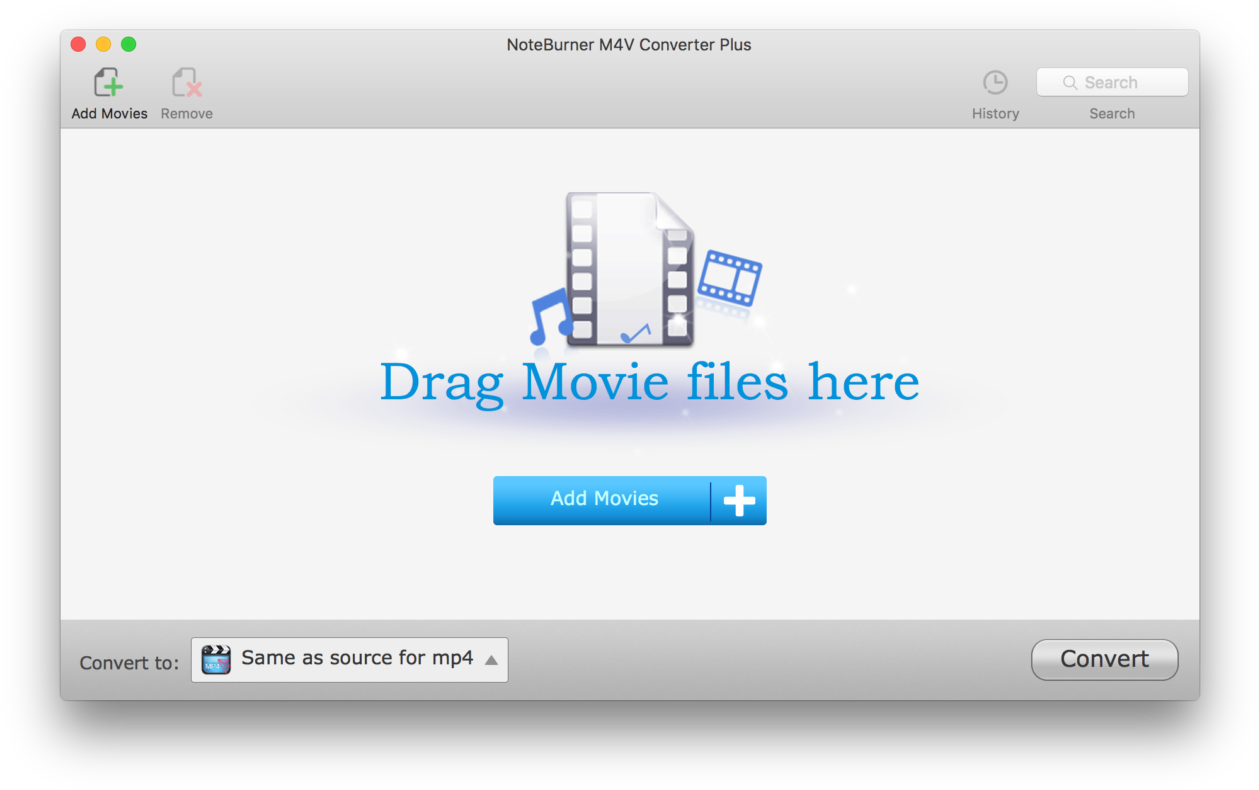Click the large filmstrip document icon
This screenshot has height=790, width=1259.
[630, 269]
